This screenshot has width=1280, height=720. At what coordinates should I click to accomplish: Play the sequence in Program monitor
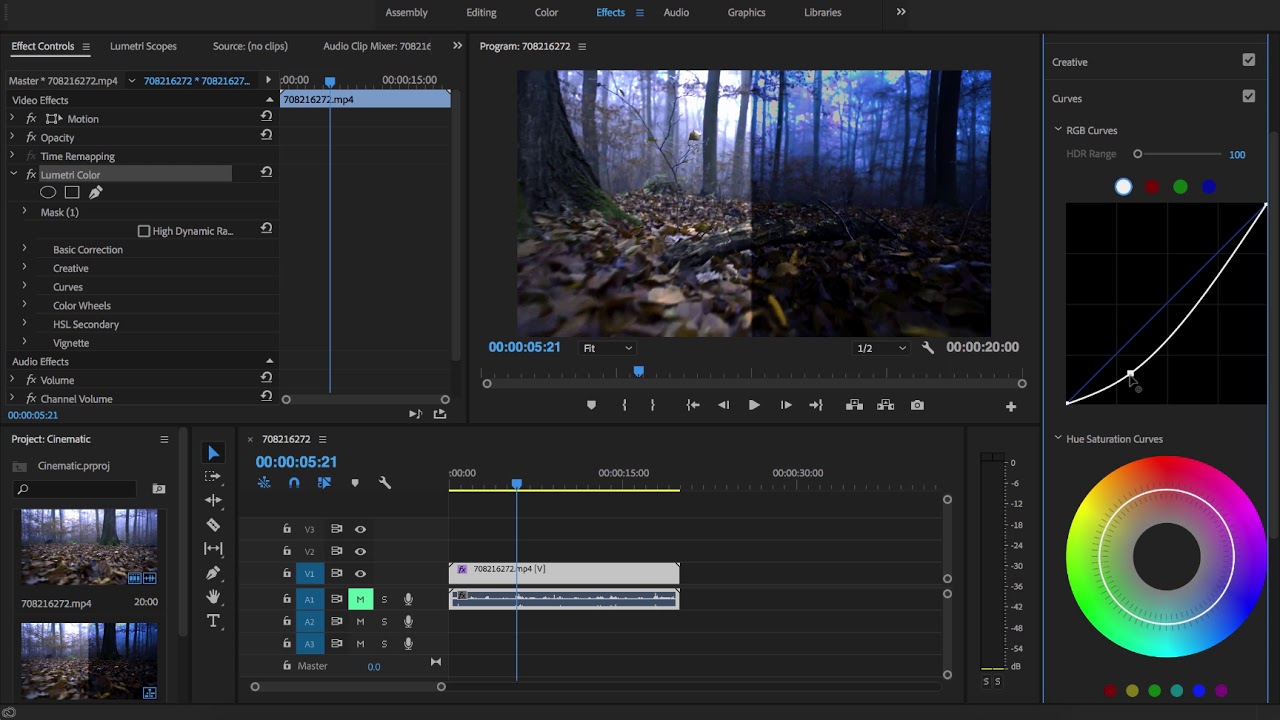pos(754,405)
